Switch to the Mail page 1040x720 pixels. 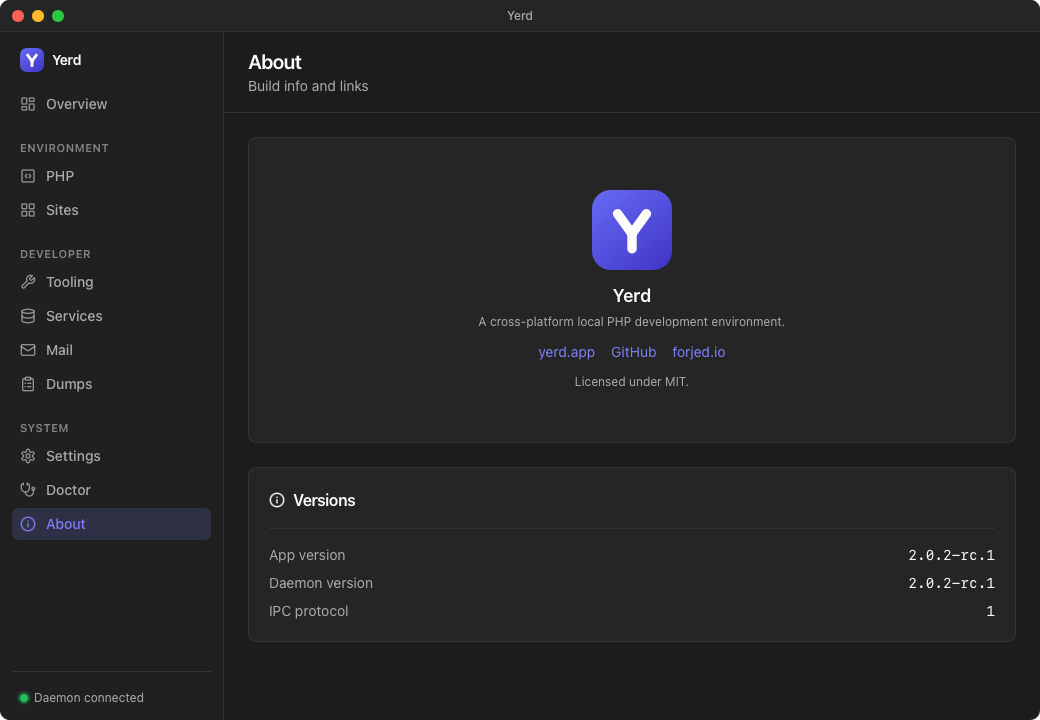(111, 350)
